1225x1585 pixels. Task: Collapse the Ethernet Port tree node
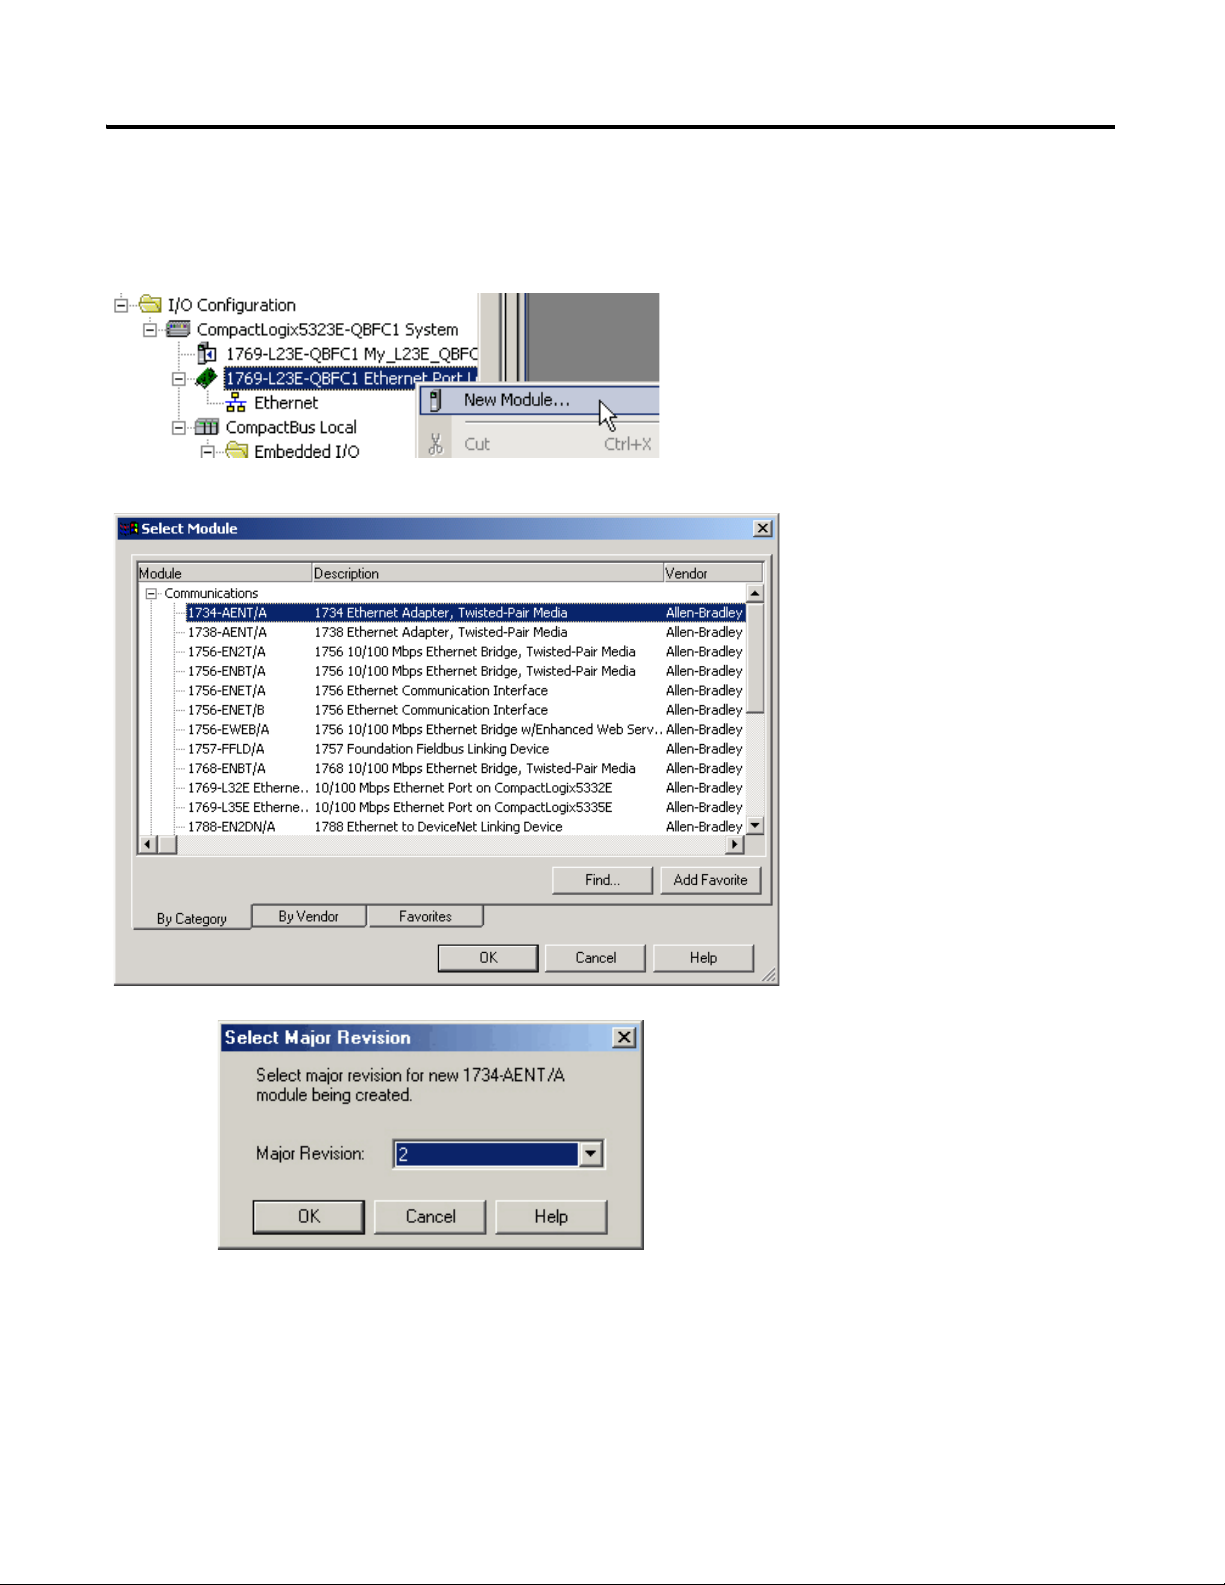[x=179, y=378]
